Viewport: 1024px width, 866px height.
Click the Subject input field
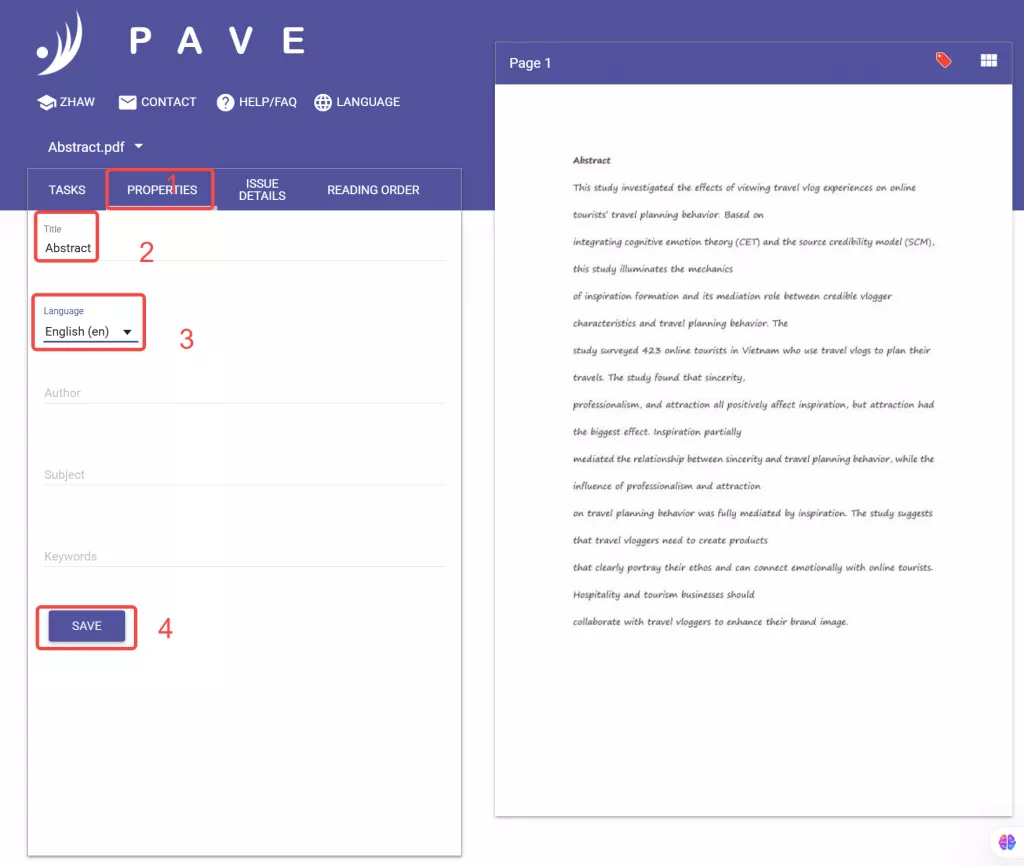point(244,475)
